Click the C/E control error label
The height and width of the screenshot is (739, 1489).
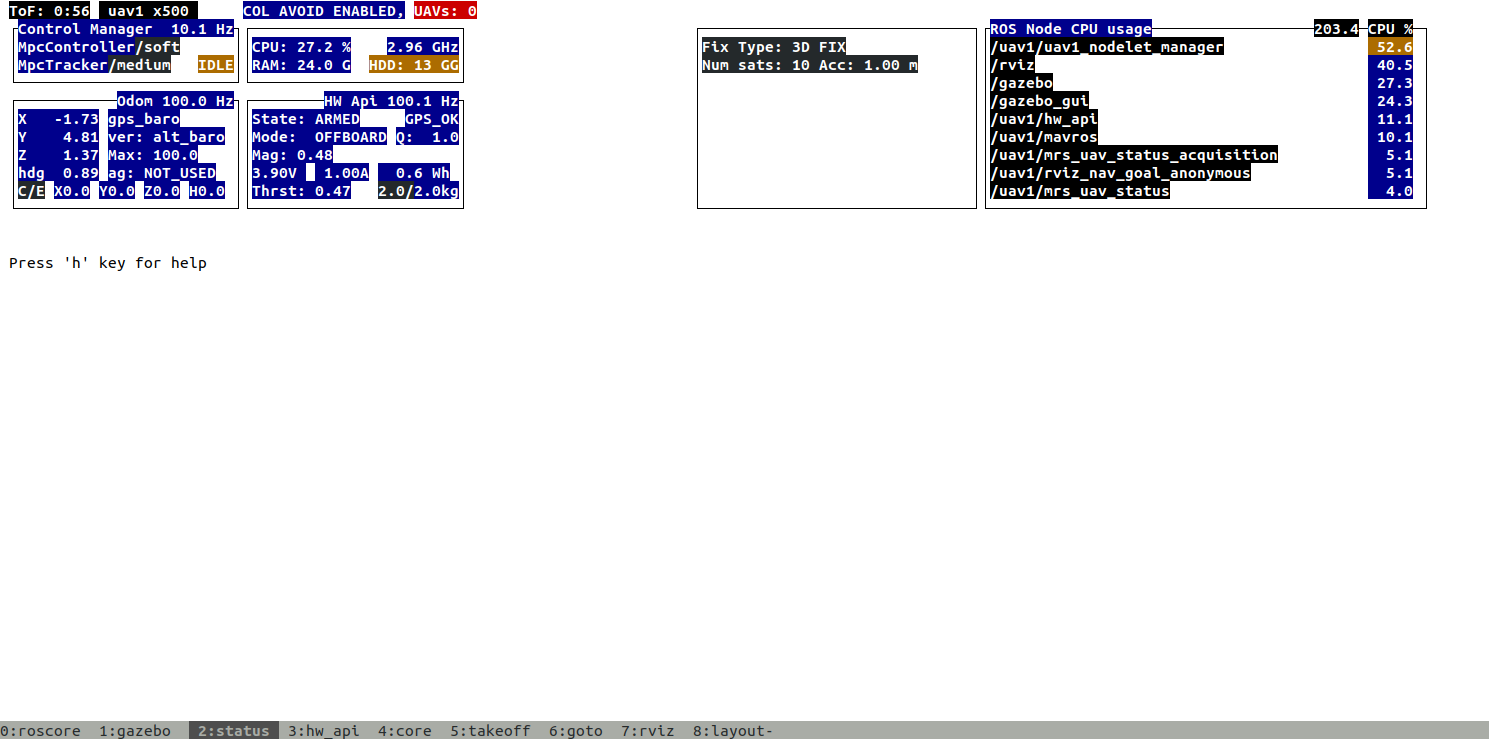31,191
